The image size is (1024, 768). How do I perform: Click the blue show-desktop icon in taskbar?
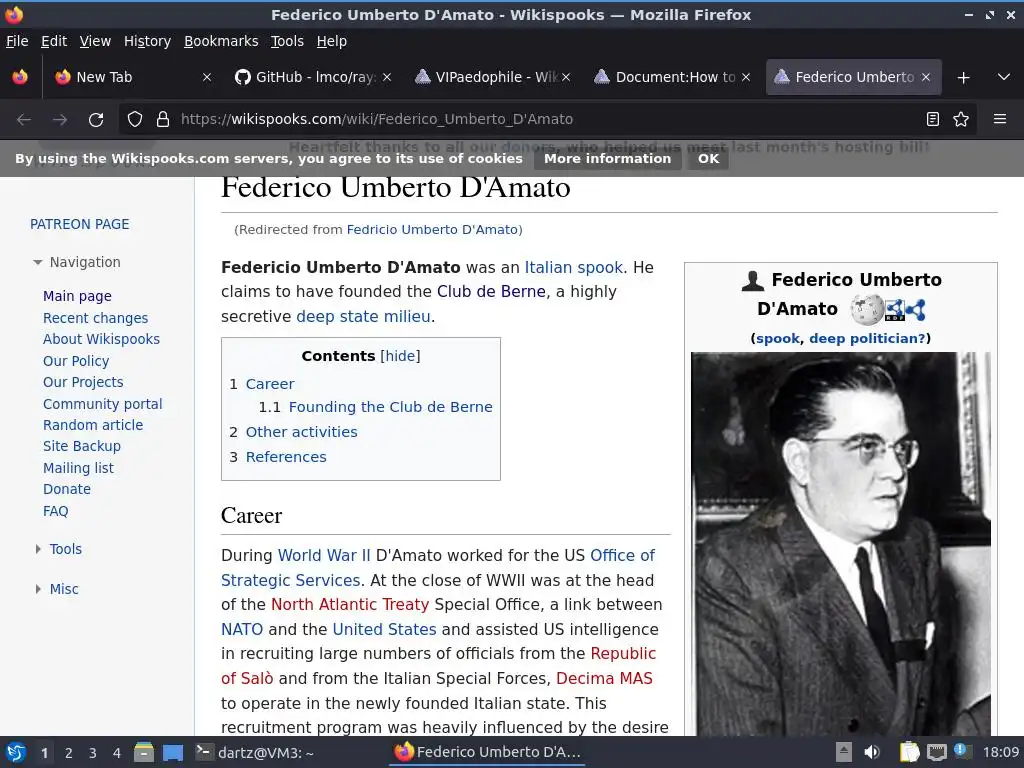coord(173,753)
